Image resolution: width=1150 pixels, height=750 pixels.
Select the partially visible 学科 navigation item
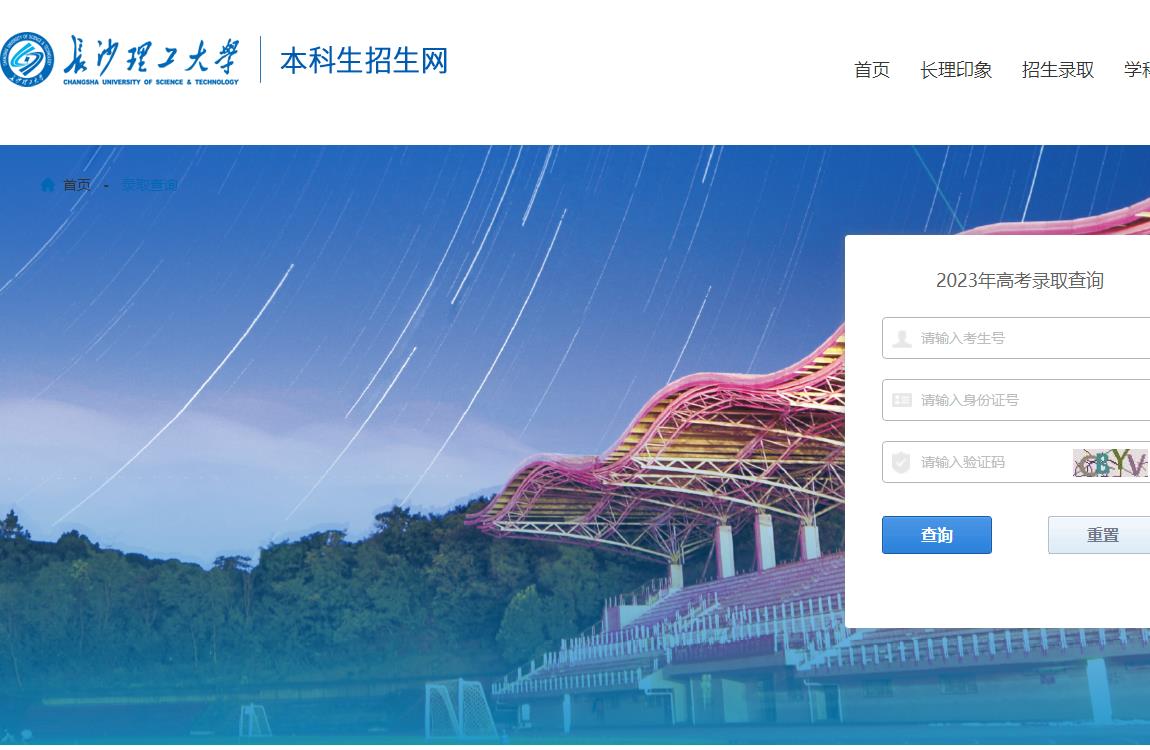point(1137,70)
